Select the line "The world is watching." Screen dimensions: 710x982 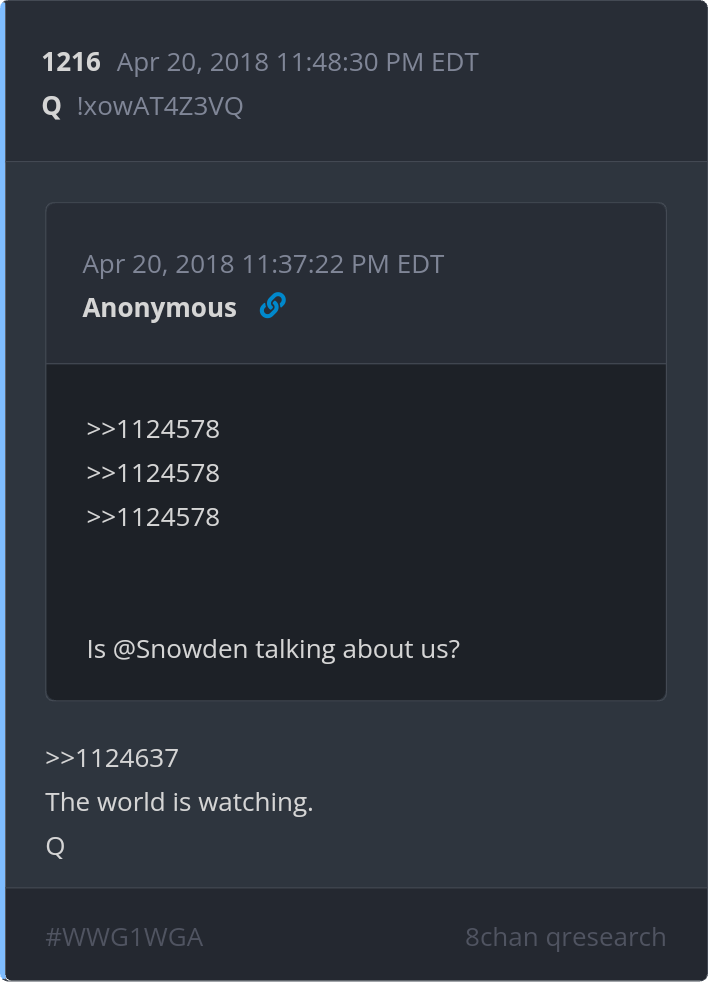point(179,802)
